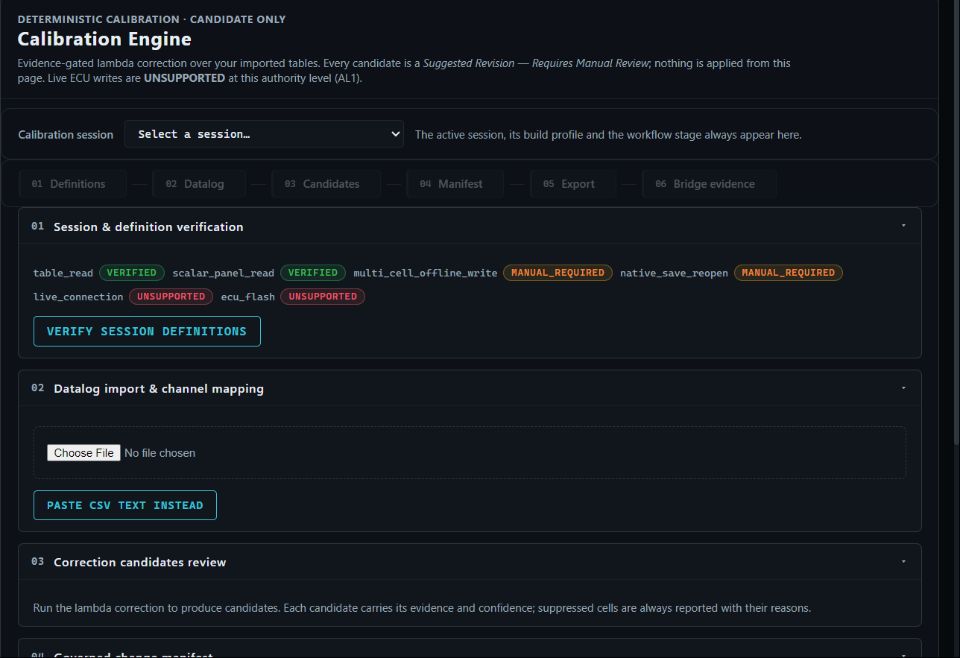960x658 pixels.
Task: Click the native_save_reopen label
Action: (x=674, y=273)
